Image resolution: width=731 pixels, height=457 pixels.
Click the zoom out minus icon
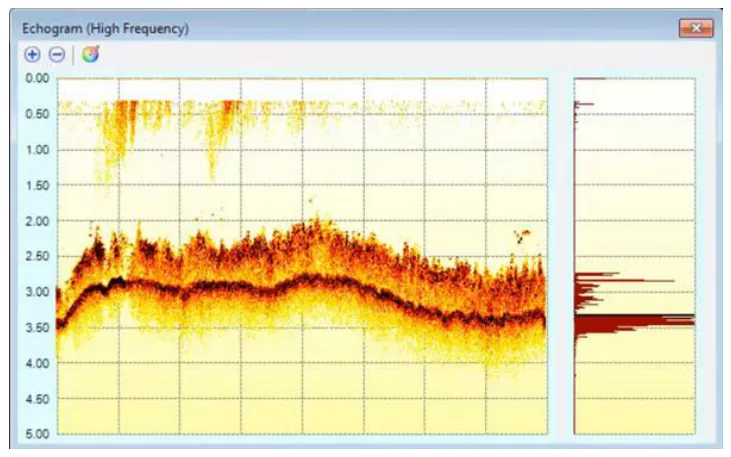coord(57,55)
